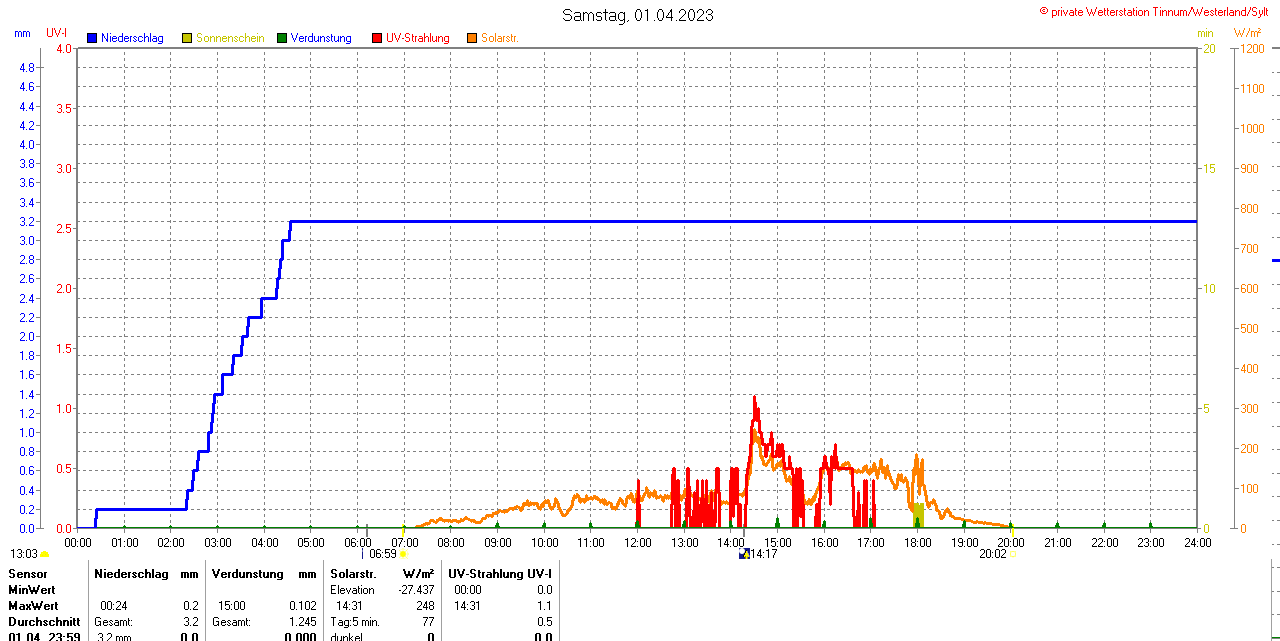
Task: Click the Solarstr. legend label
Action: pos(499,38)
